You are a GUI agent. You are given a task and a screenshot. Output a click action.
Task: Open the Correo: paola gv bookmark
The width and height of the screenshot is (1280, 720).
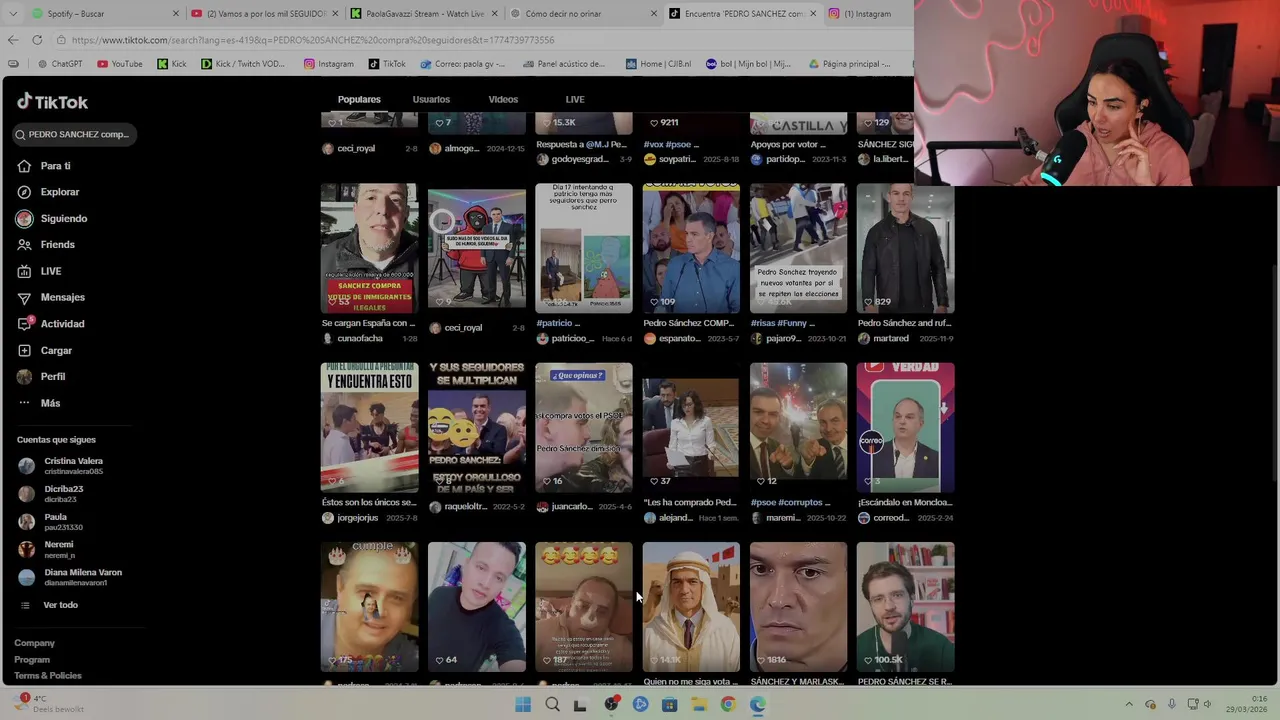pos(463,64)
